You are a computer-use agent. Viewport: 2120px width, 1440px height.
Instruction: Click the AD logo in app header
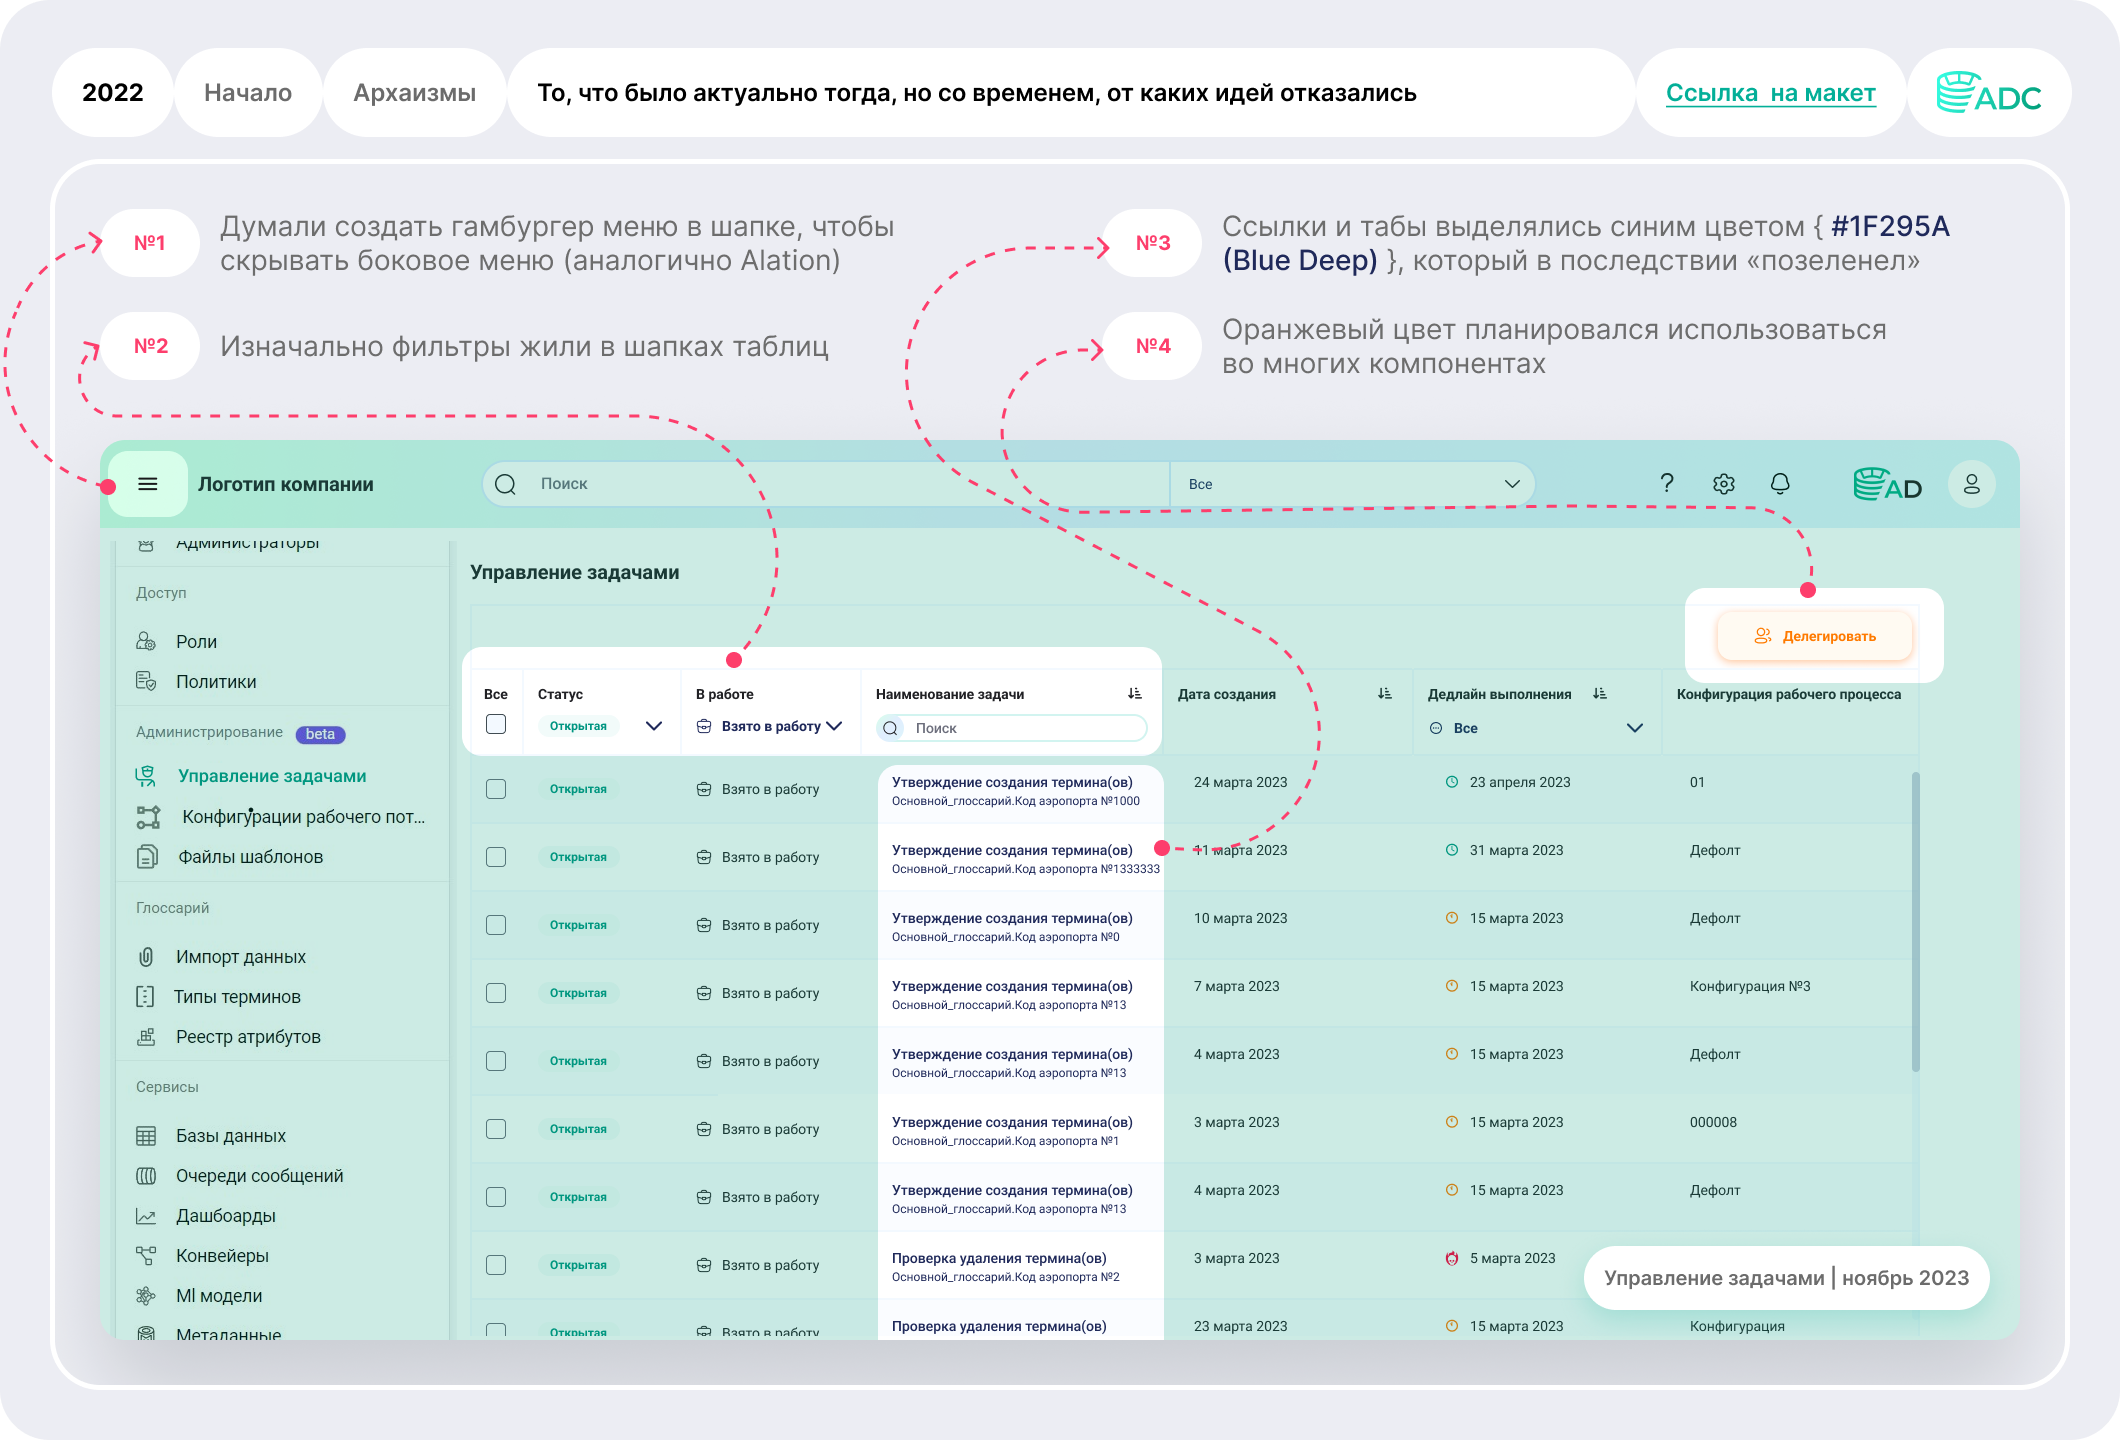click(x=1888, y=484)
